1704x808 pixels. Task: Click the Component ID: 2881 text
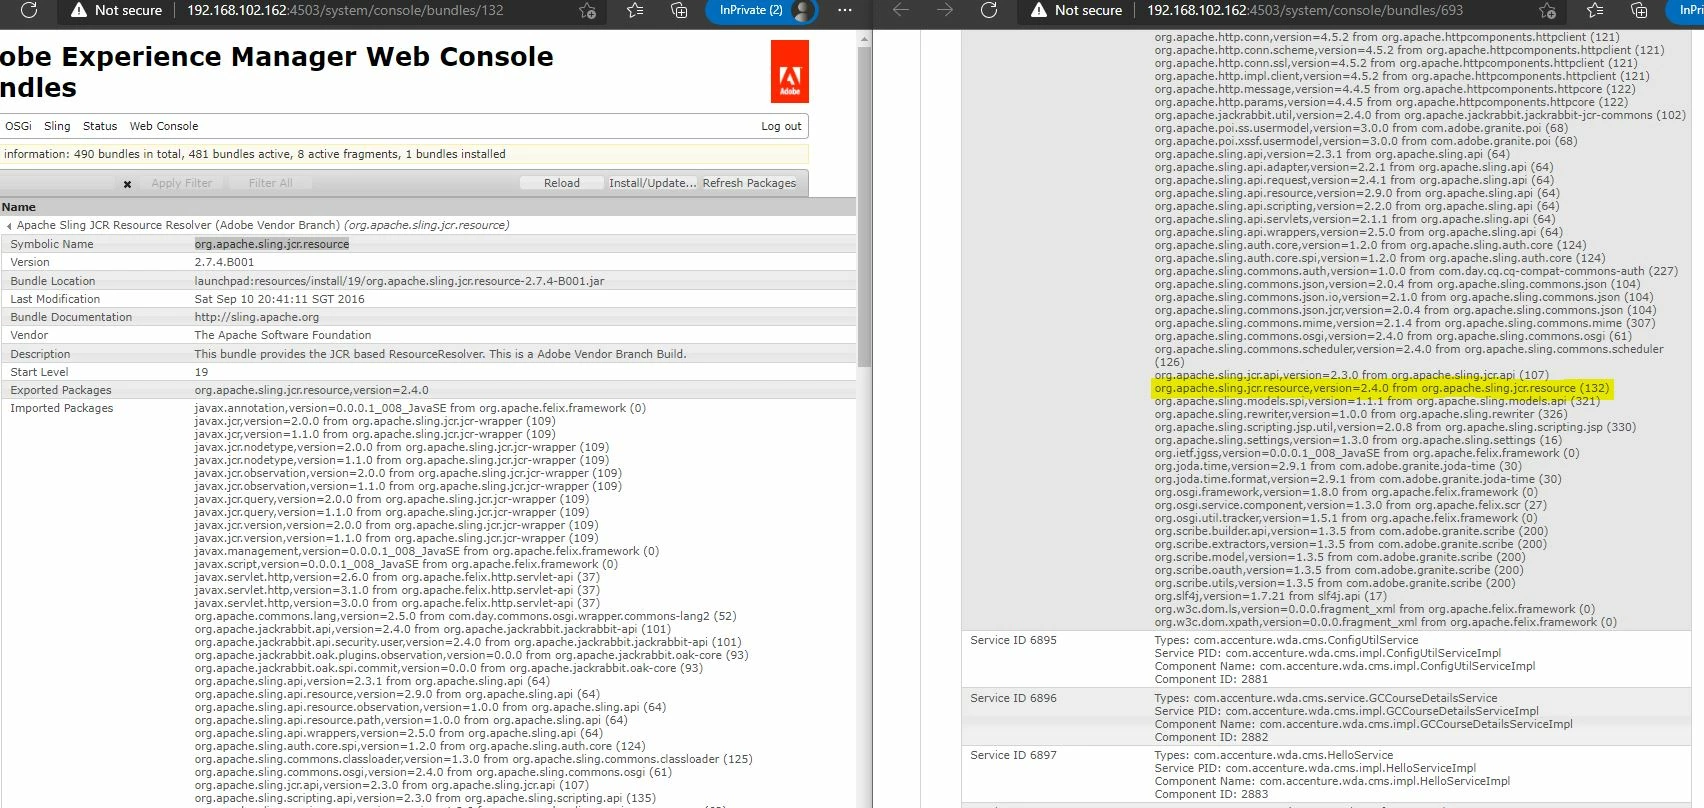click(1211, 679)
